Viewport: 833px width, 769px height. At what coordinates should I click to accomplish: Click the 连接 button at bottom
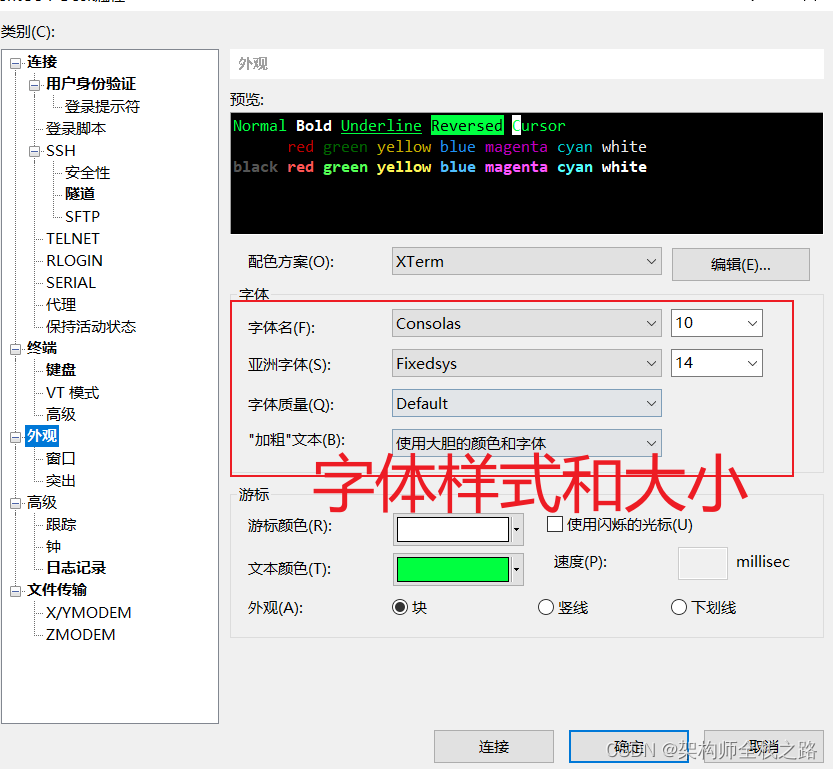pyautogui.click(x=494, y=747)
